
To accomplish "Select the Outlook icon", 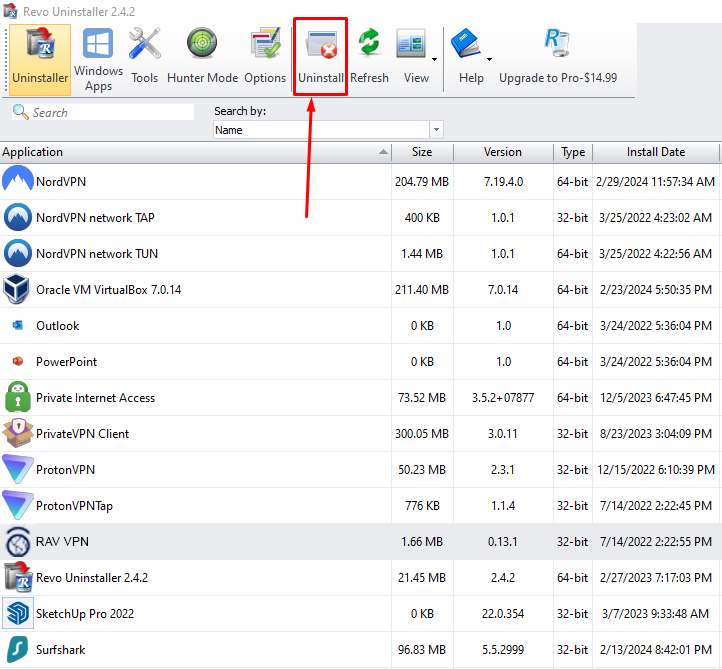I will pos(17,326).
